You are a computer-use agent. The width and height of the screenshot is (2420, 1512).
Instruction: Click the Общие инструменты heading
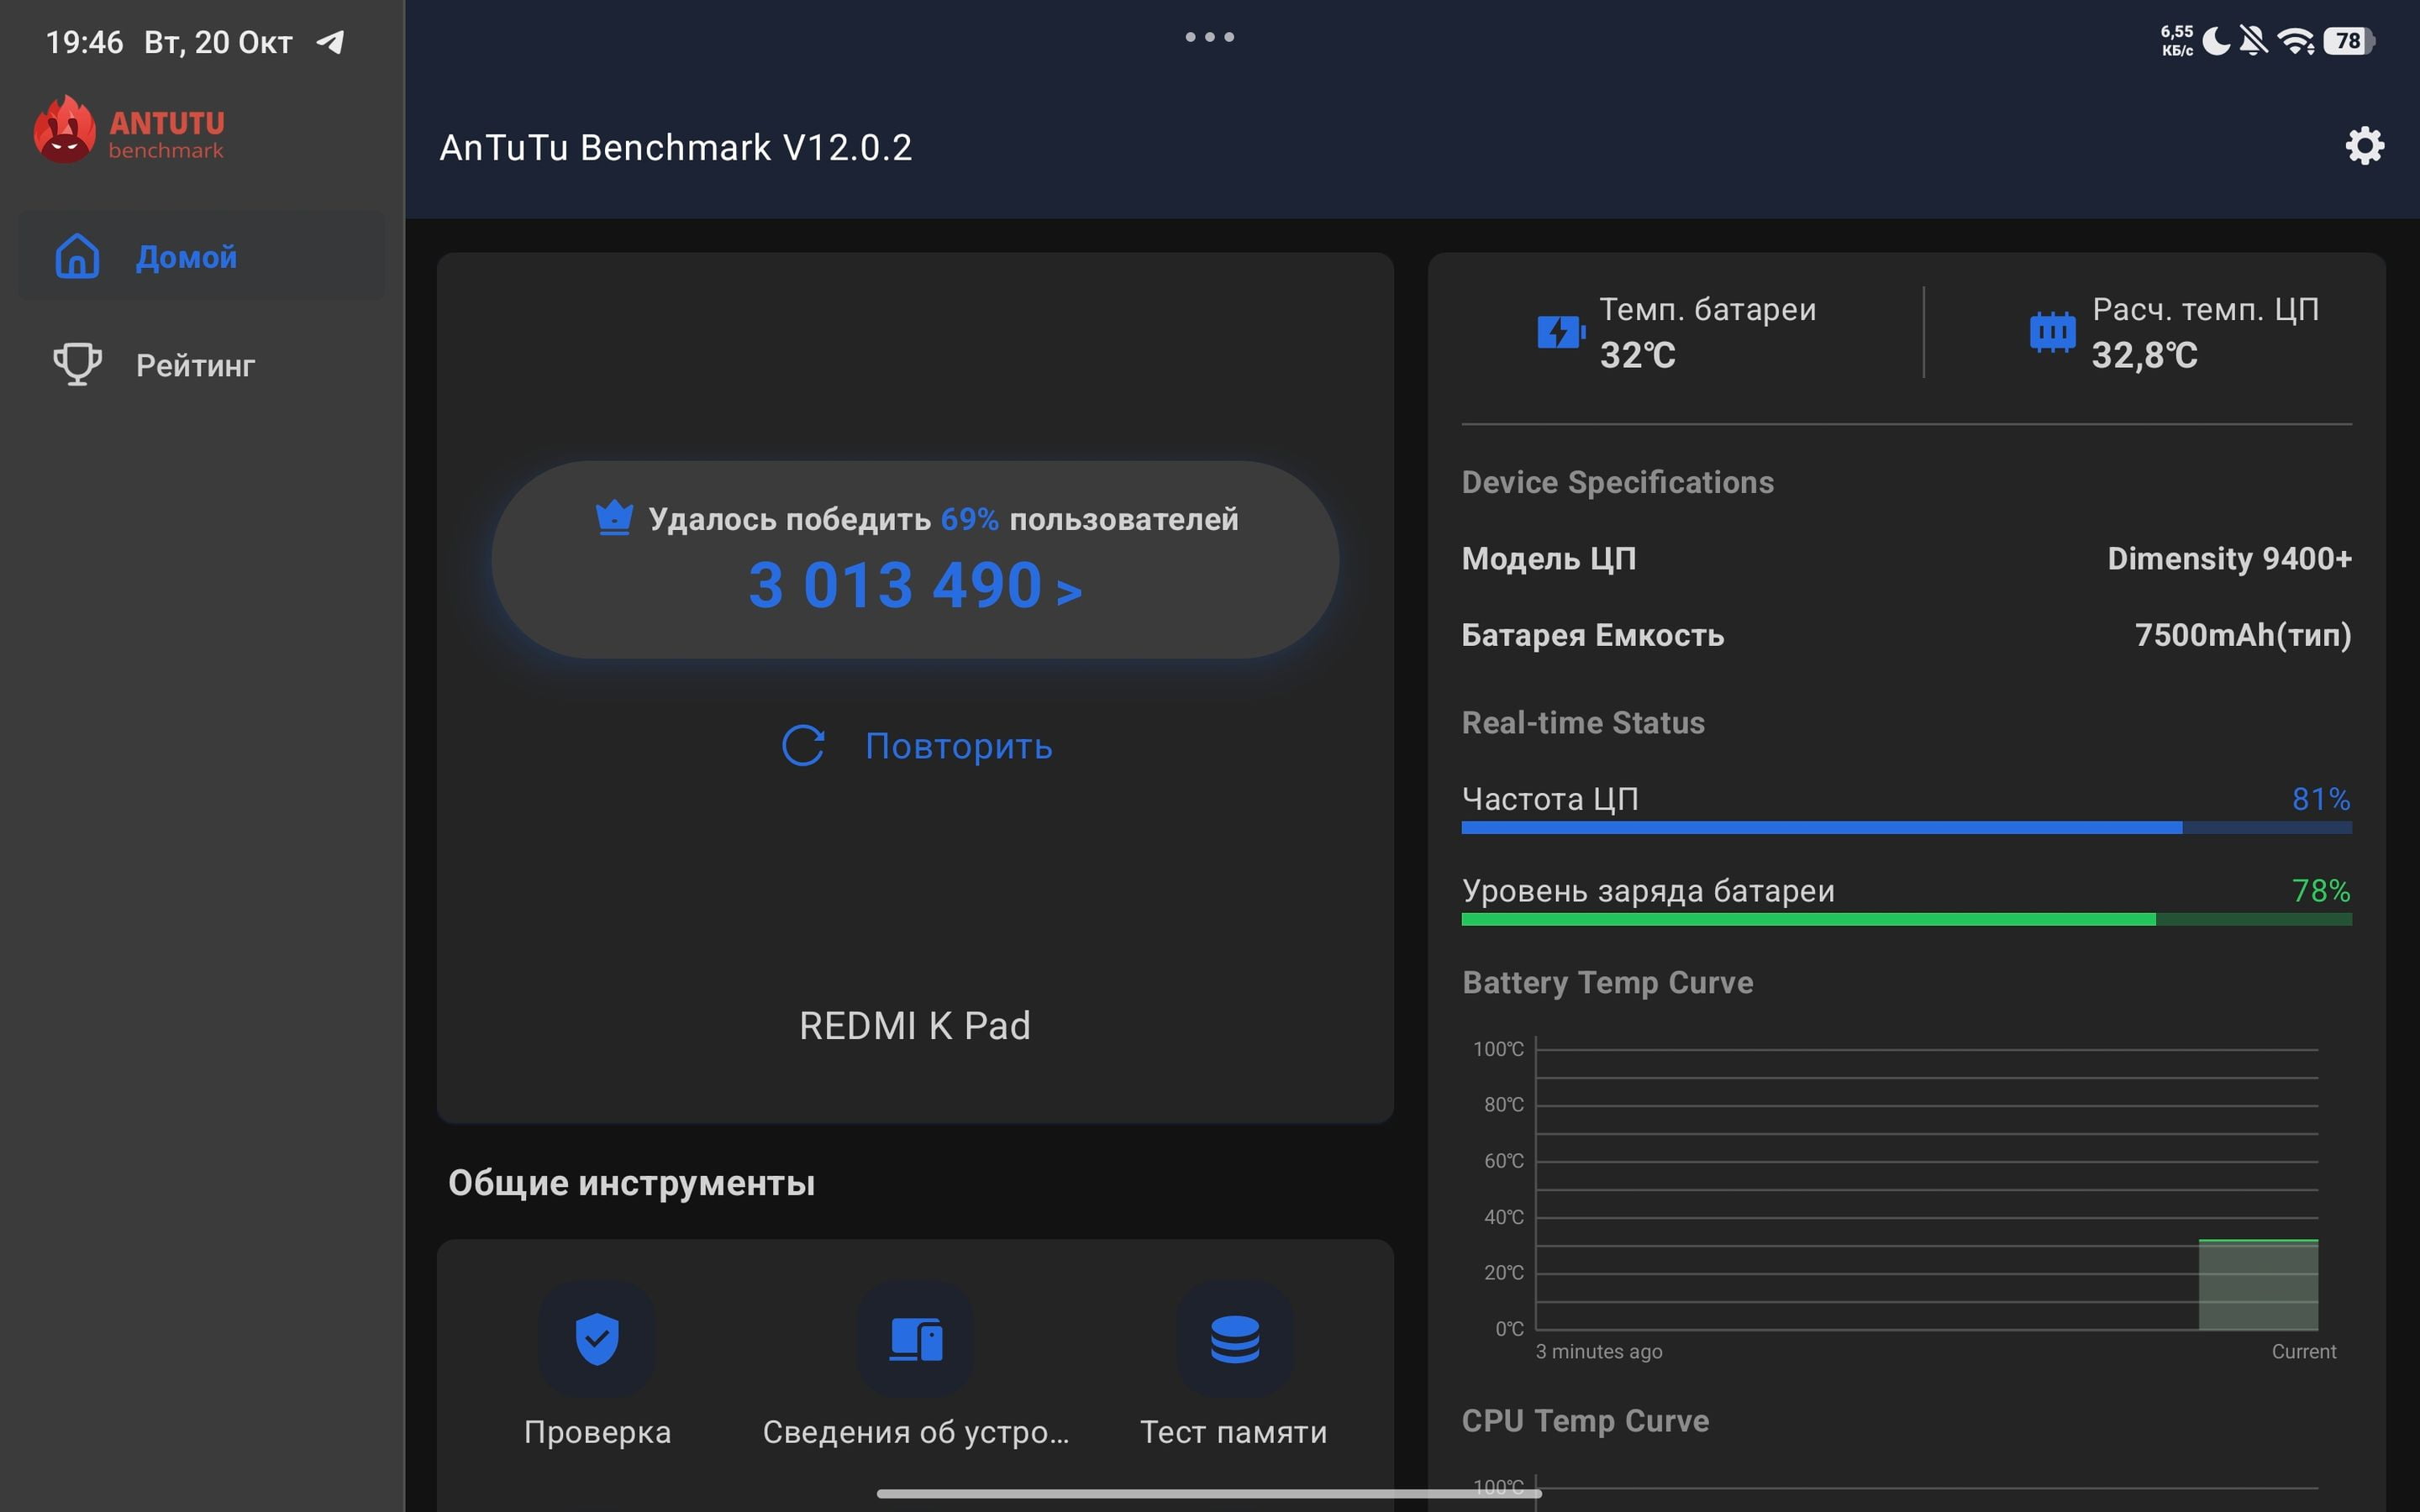pos(631,1183)
